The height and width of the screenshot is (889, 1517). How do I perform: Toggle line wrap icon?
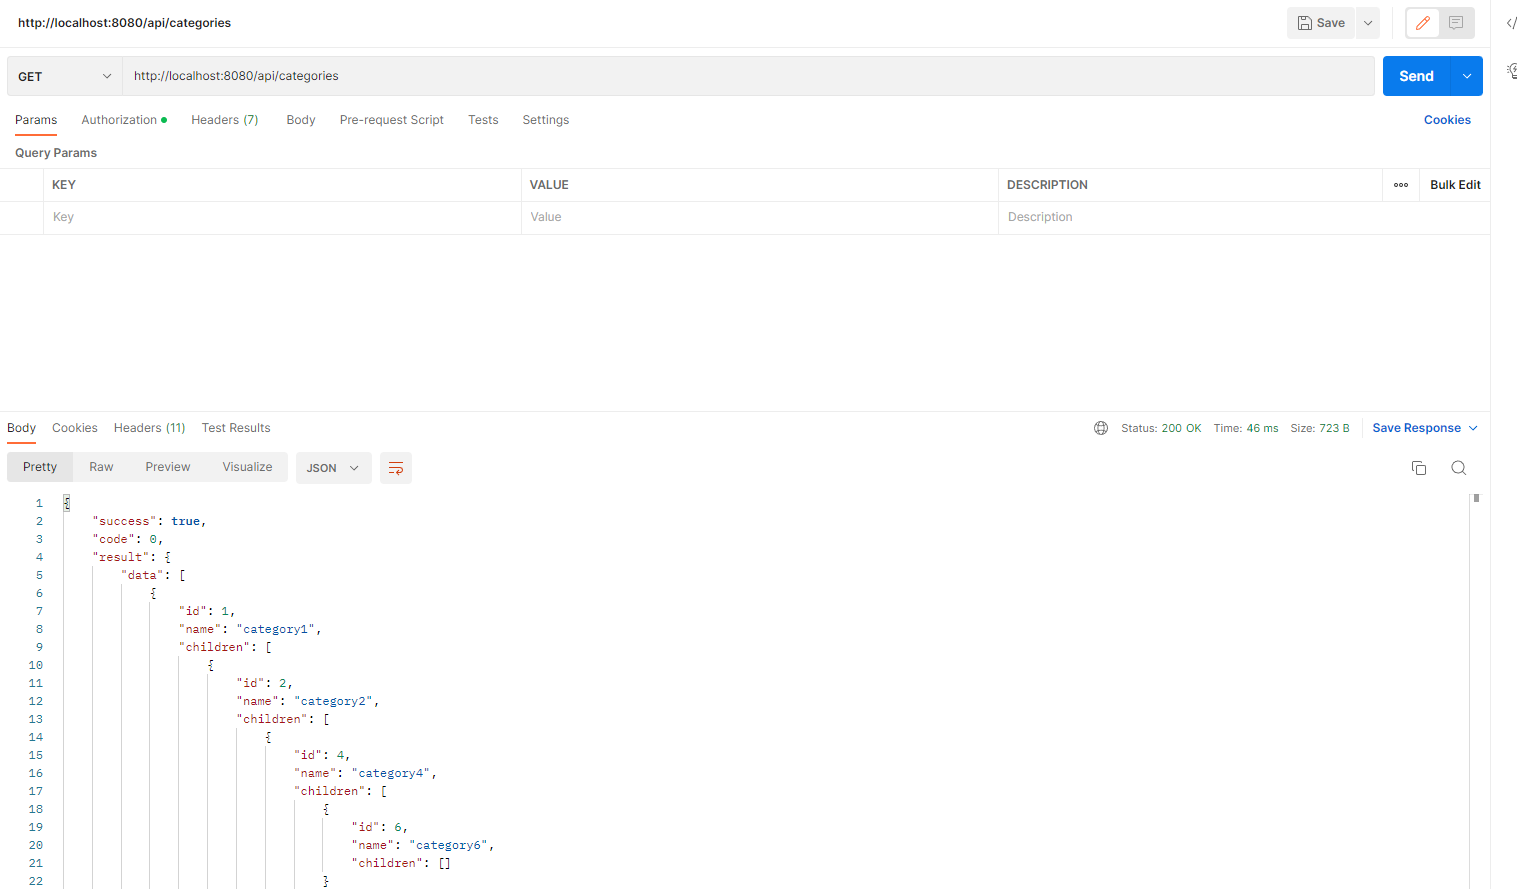396,468
